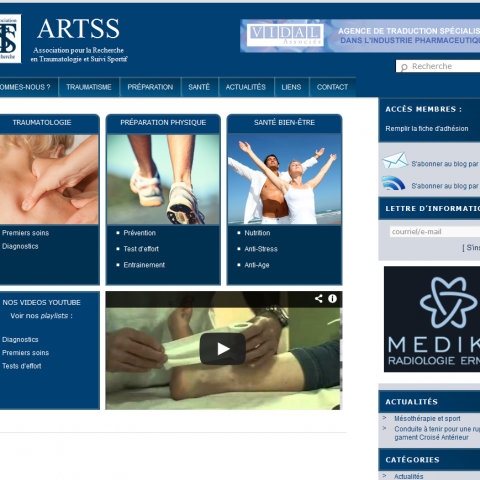Screen dimensions: 480x480
Task: Open the Préparation menu
Action: [x=150, y=87]
